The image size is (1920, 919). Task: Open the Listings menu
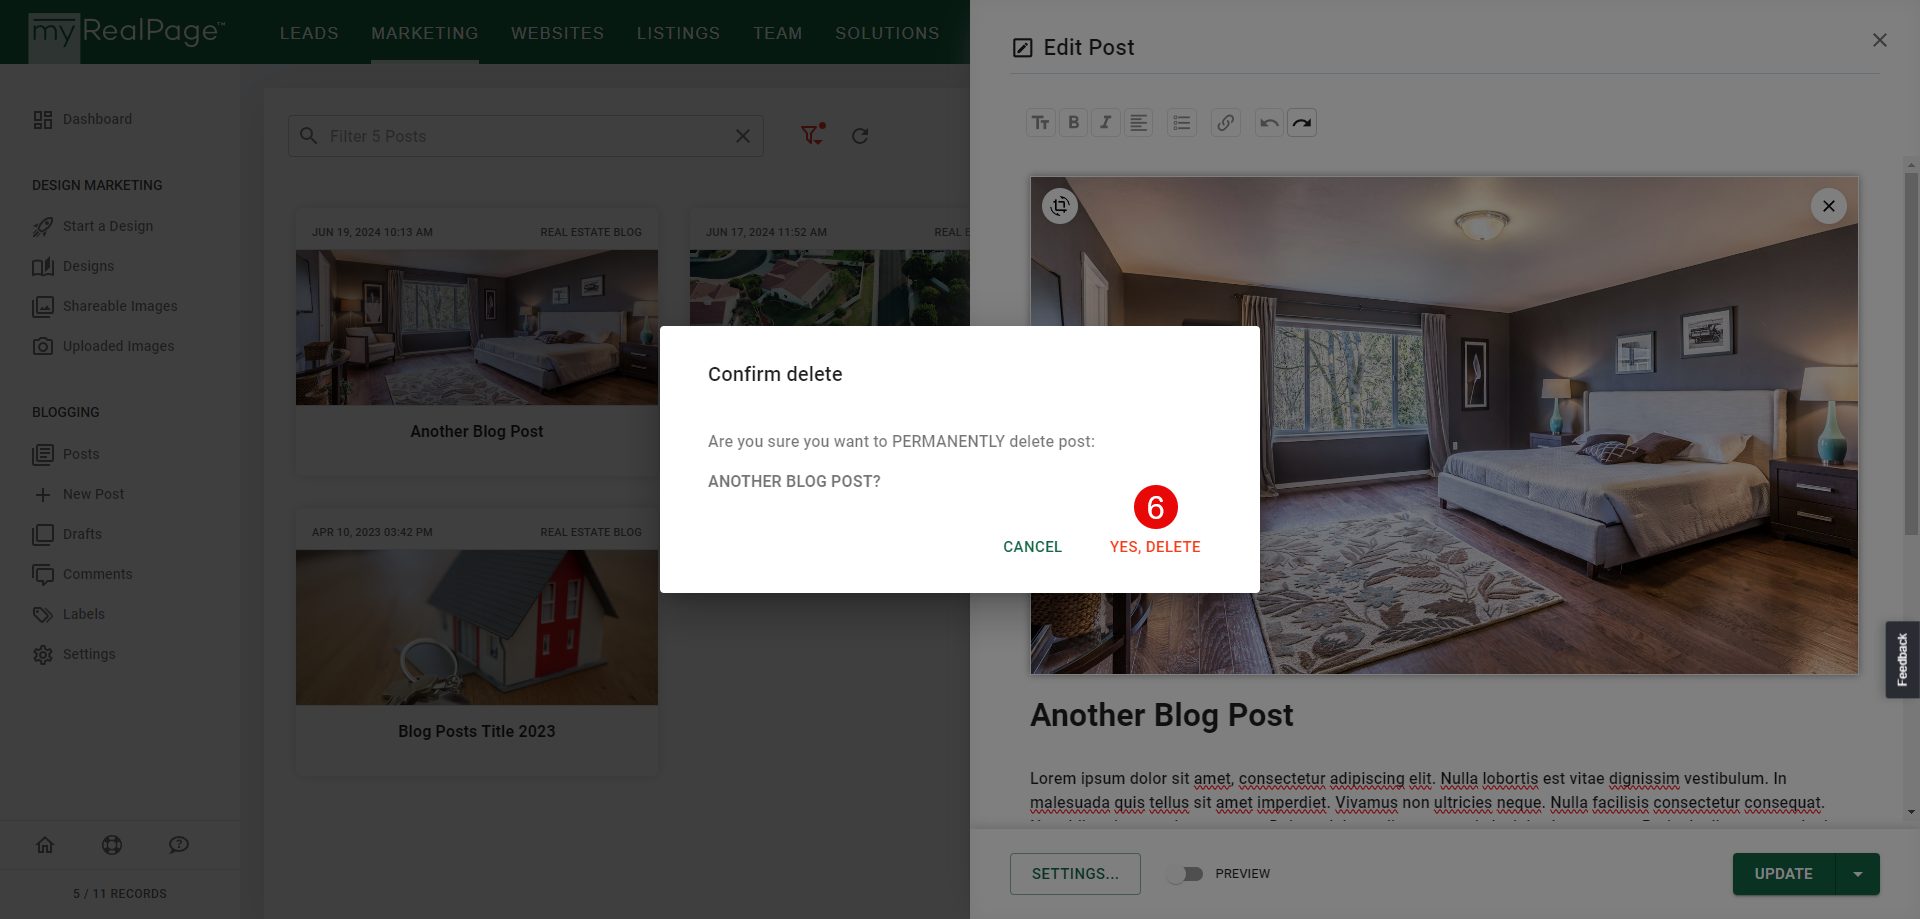coord(678,33)
